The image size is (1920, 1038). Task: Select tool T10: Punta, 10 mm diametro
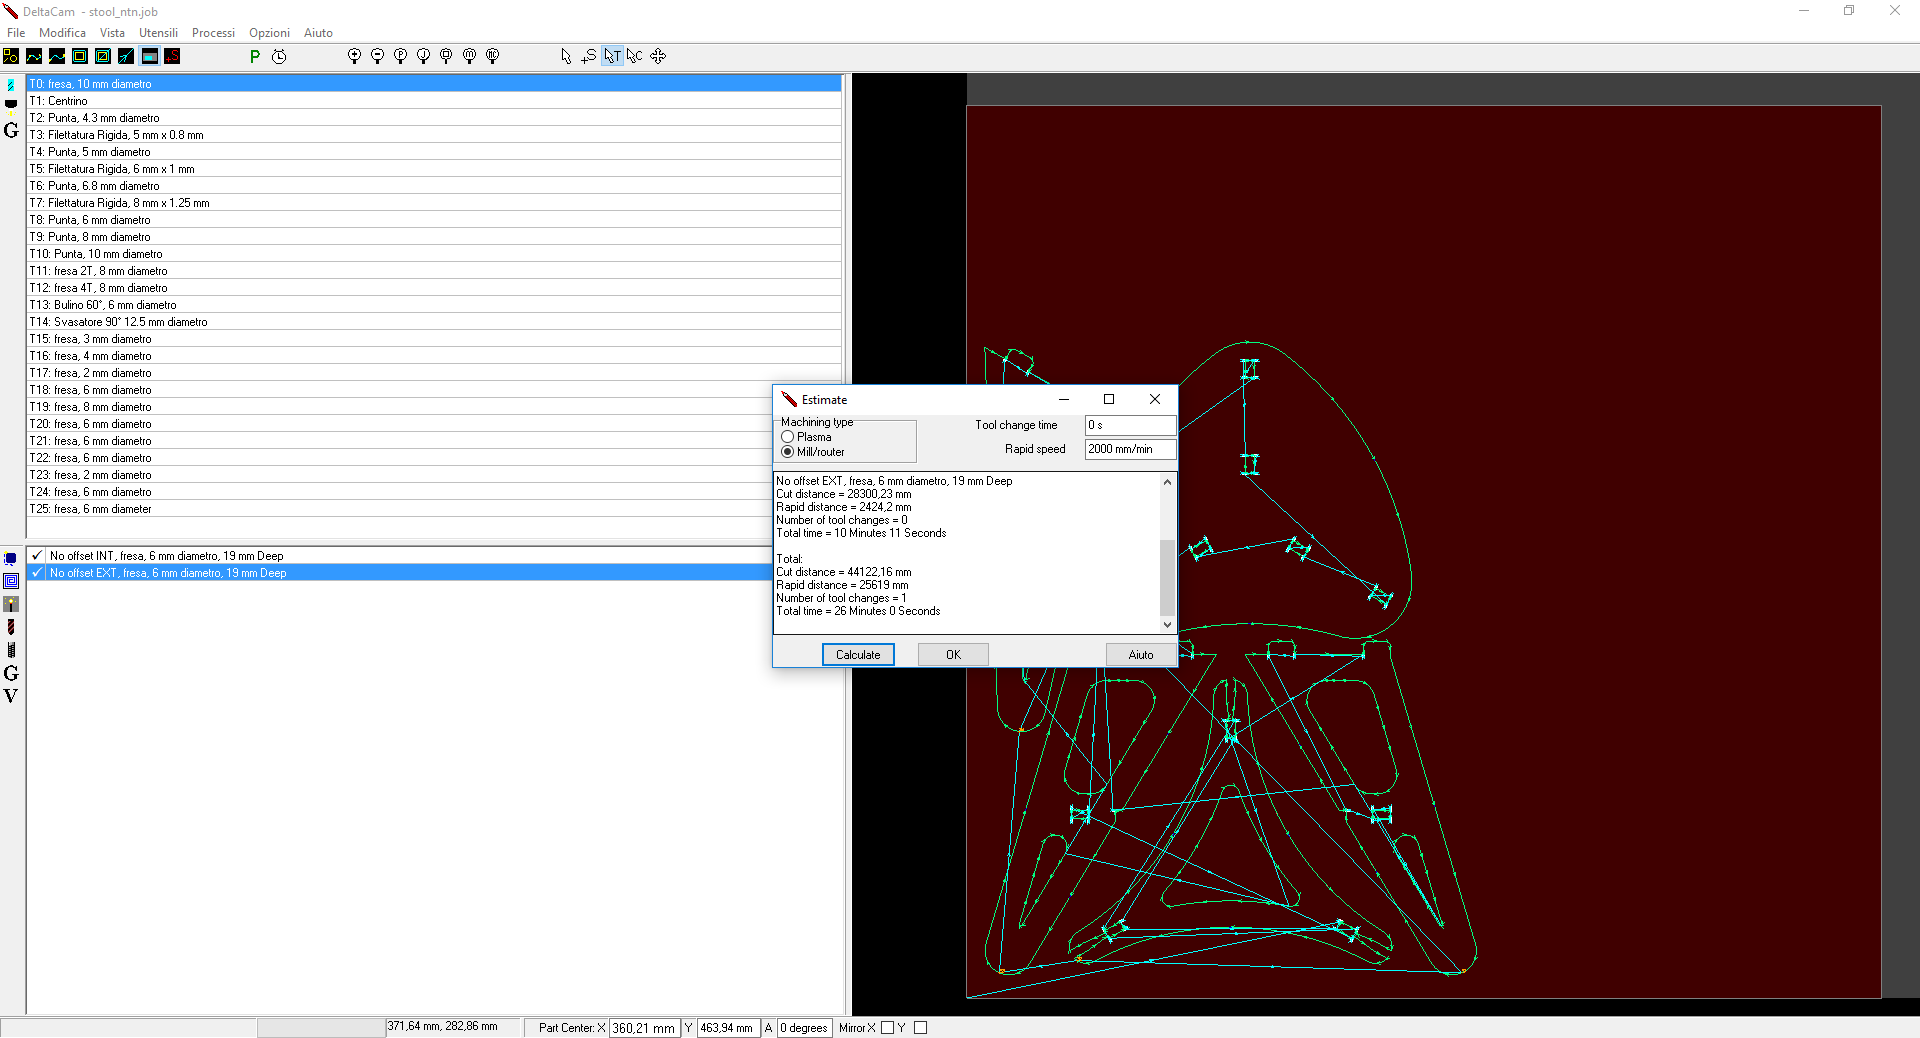434,254
